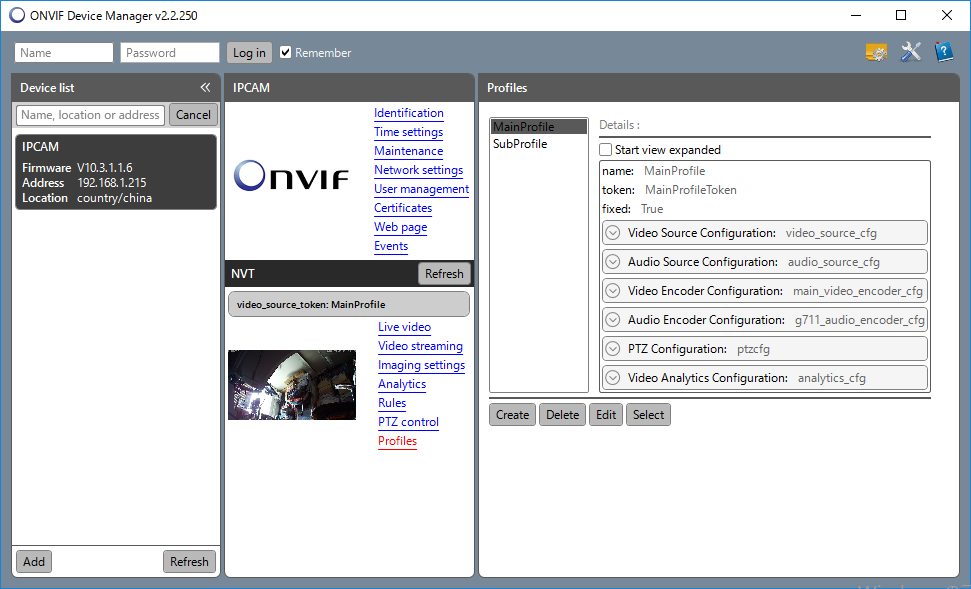
Task: Click the firmware version V10.3.1.1.6
Action: click(105, 168)
